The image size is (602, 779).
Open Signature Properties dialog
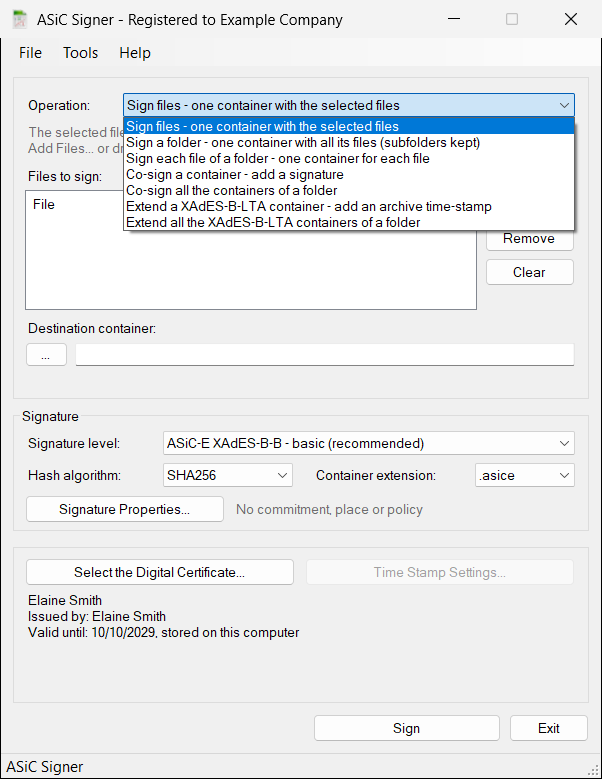(125, 509)
